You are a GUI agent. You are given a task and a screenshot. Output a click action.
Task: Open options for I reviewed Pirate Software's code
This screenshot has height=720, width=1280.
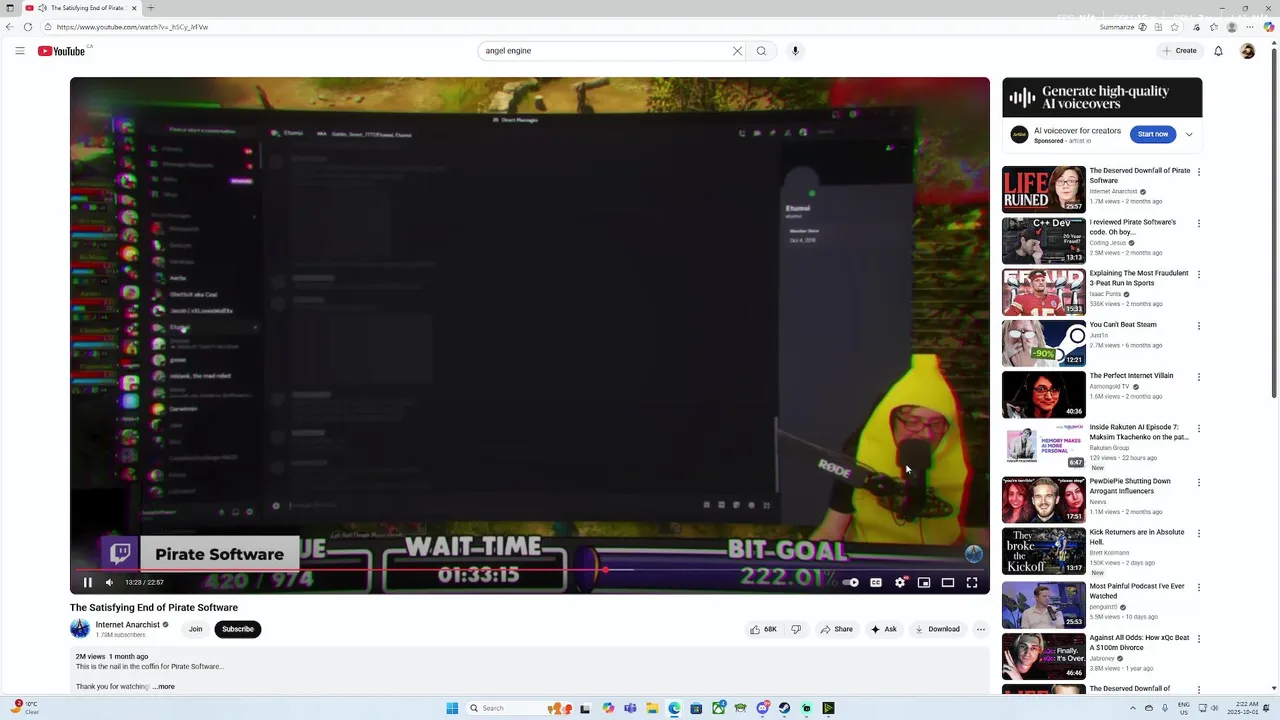click(x=1198, y=223)
